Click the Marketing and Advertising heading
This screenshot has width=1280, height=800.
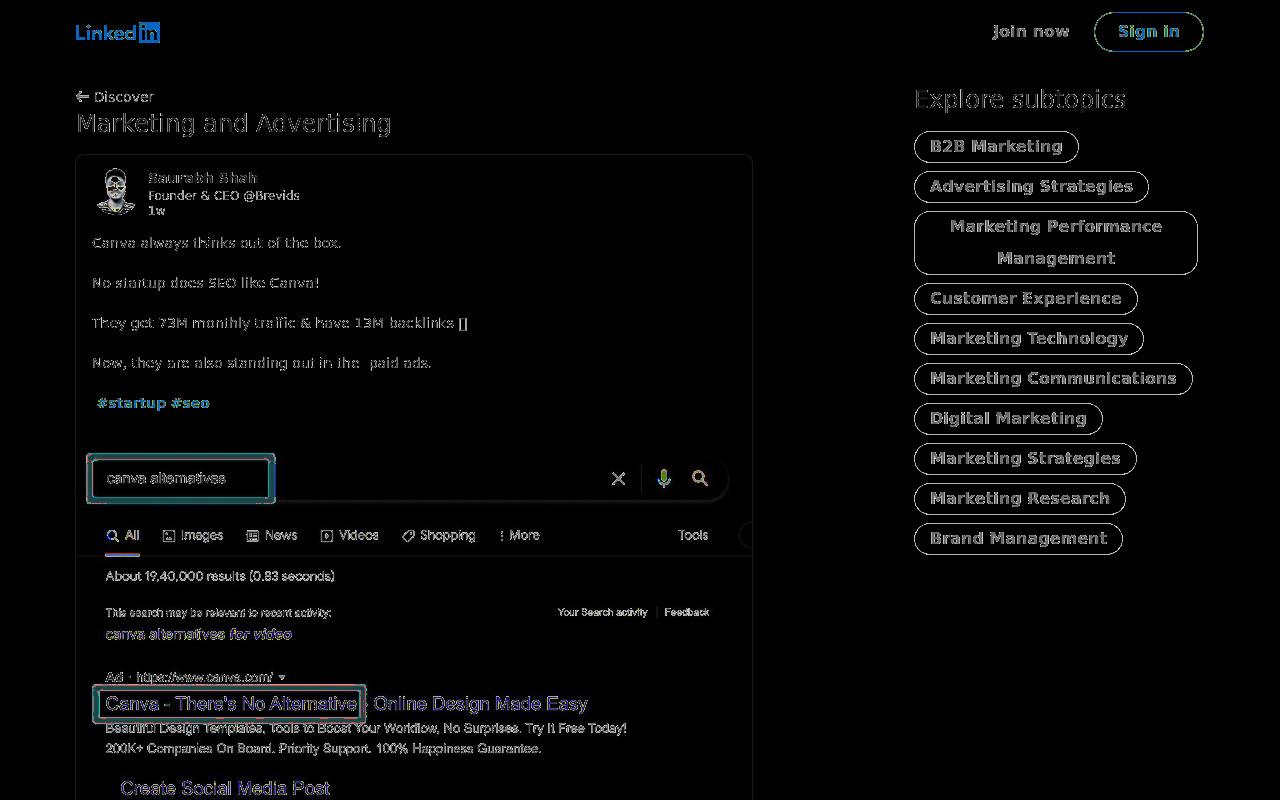234,123
